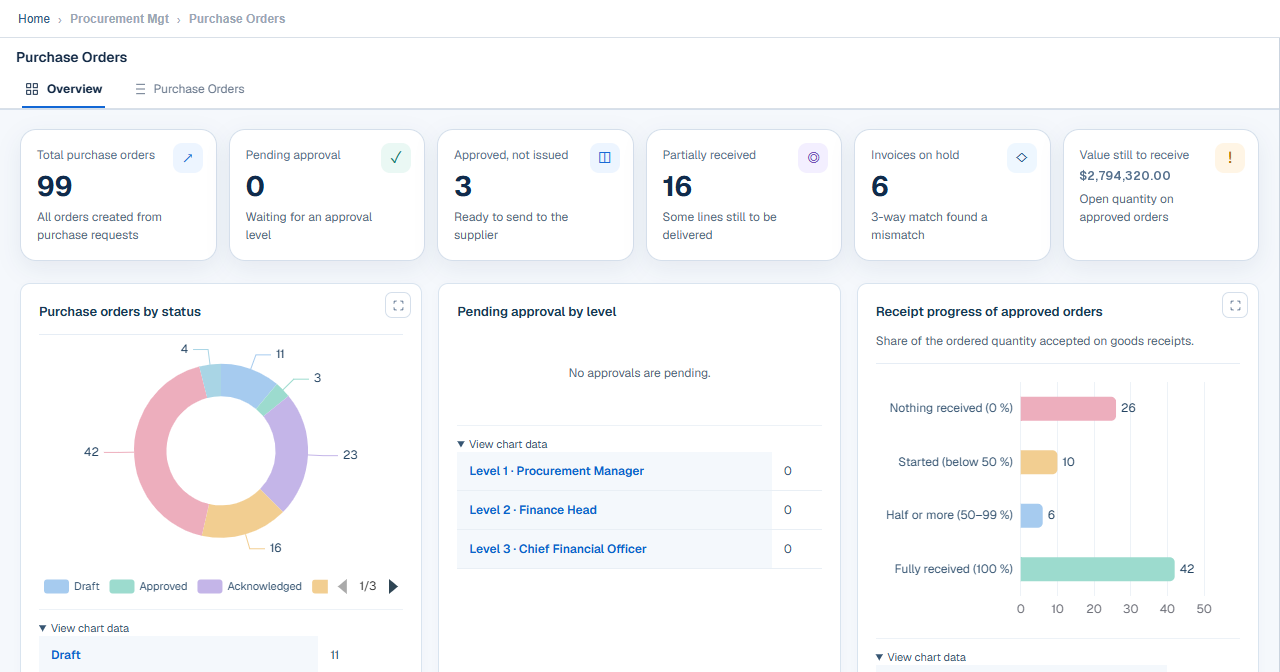This screenshot has width=1280, height=672.
Task: Click the Half or more (50–99 %) bar
Action: click(1031, 515)
